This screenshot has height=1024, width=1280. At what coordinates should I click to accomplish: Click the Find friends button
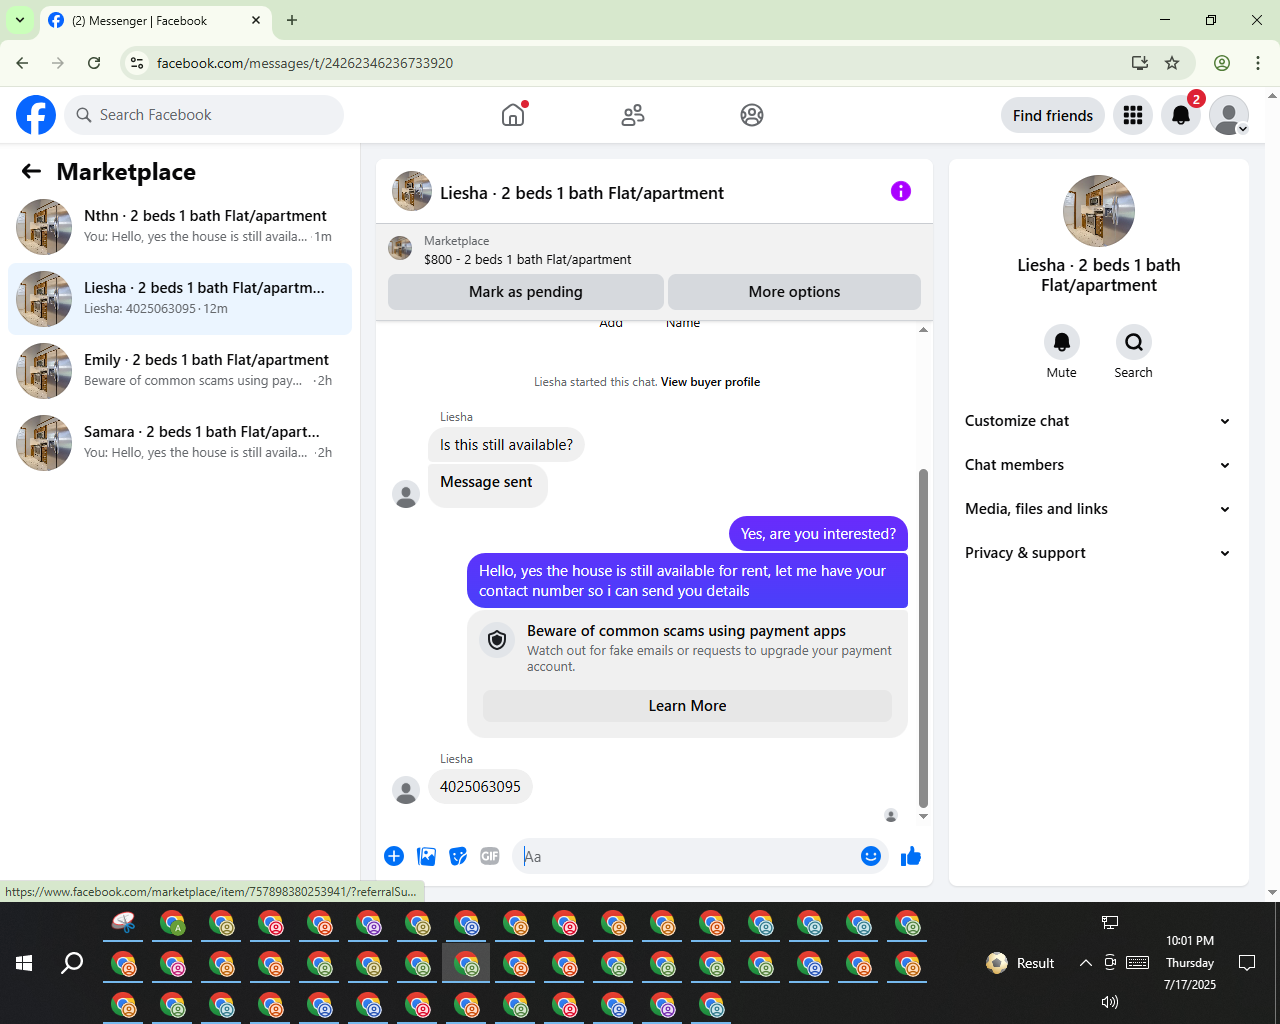[x=1053, y=115]
